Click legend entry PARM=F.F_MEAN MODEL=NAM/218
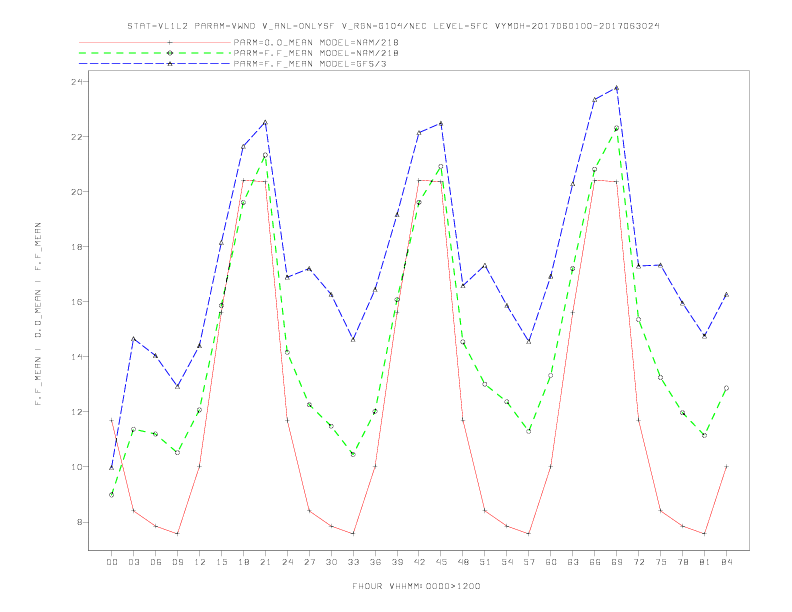The width and height of the screenshot is (792, 612). coord(316,53)
